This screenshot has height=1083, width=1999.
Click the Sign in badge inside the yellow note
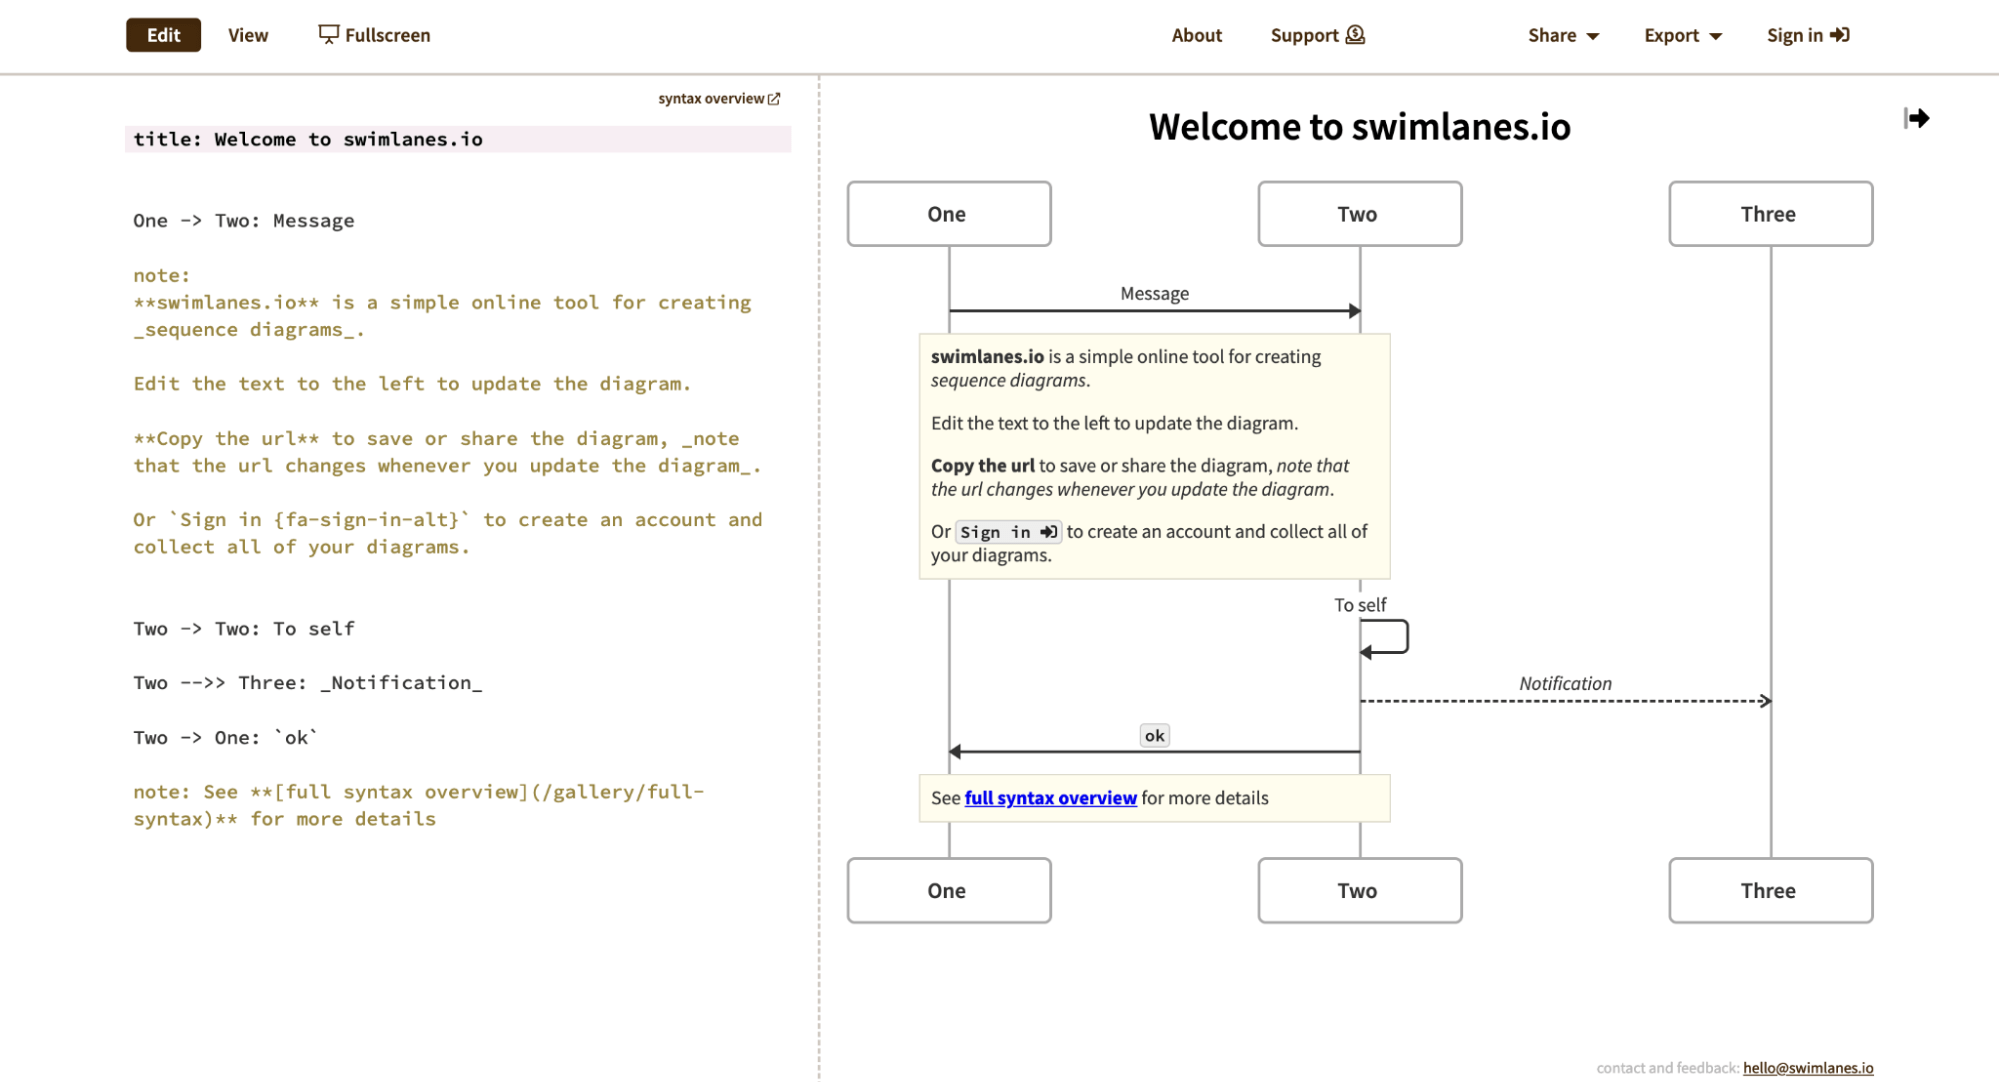tap(1008, 531)
